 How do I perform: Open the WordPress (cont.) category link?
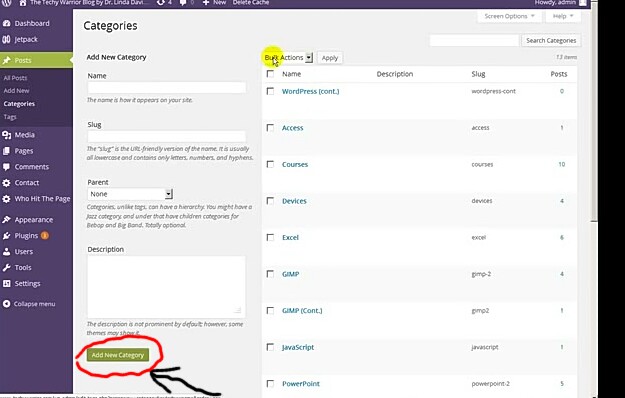tap(311, 91)
